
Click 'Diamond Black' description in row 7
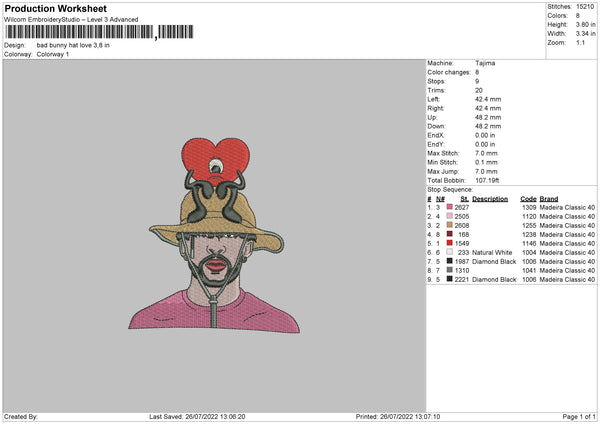coord(494,262)
